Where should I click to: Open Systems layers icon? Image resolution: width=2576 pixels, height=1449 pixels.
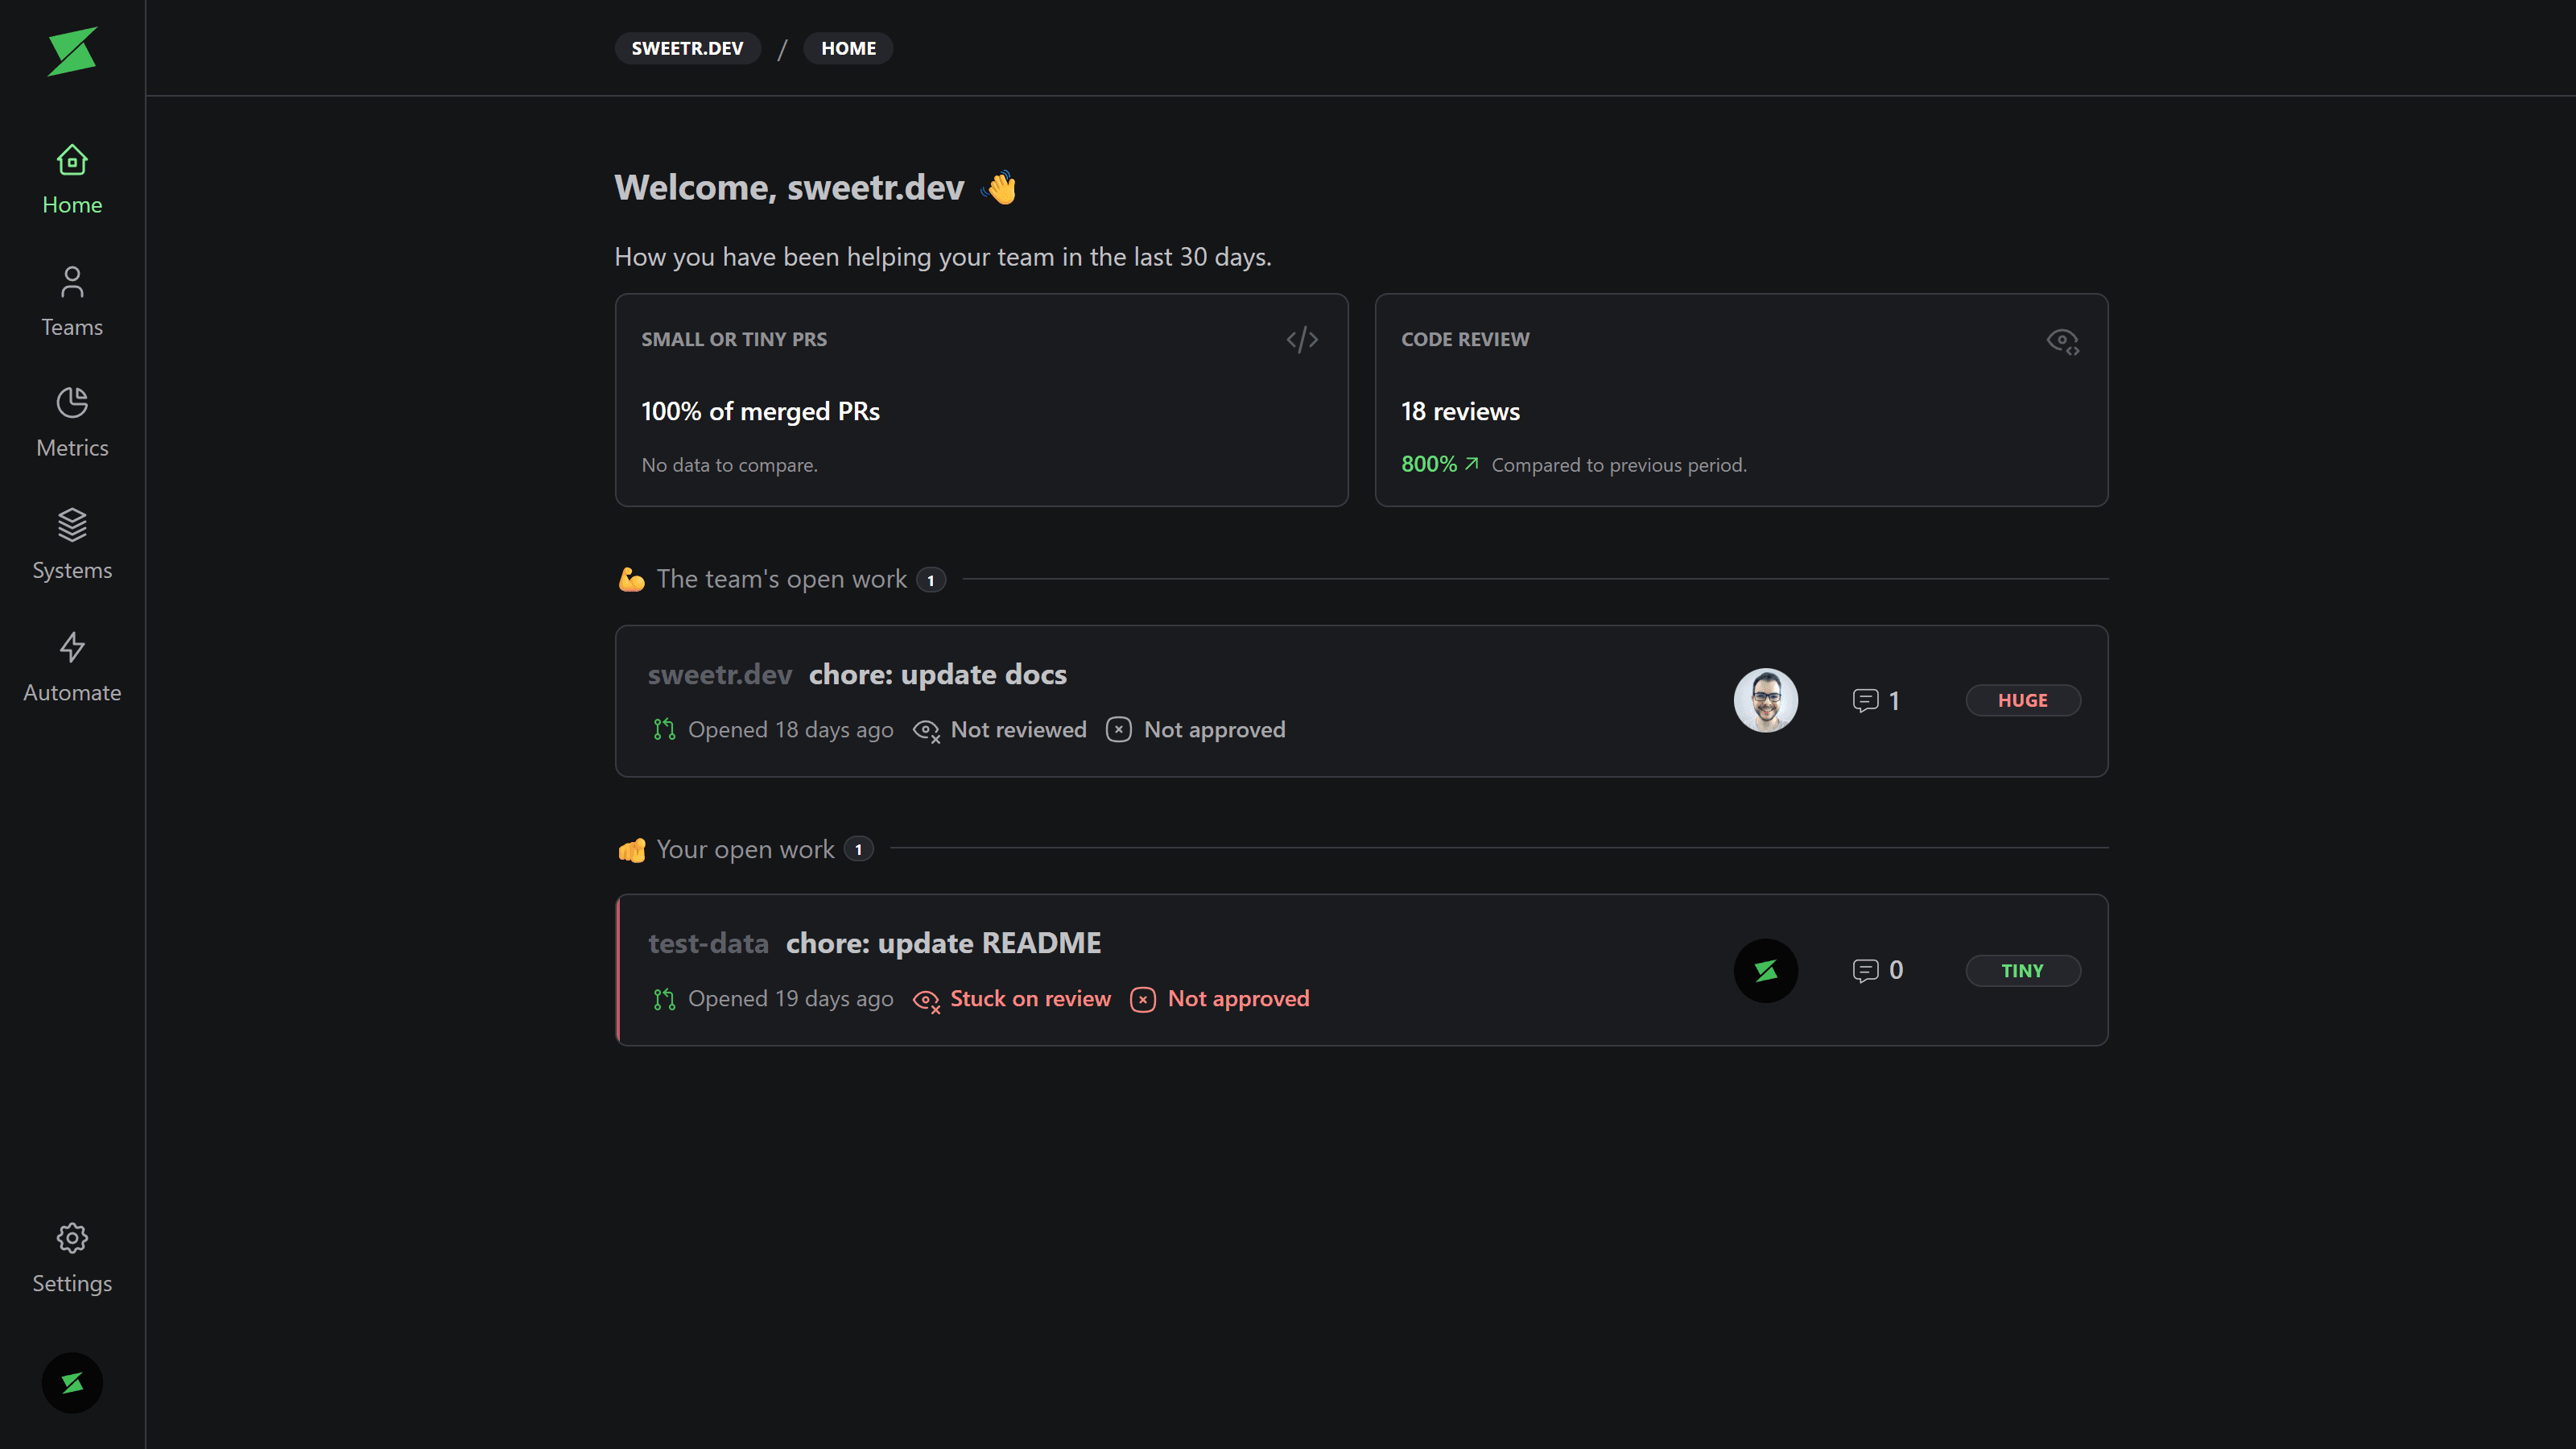(72, 525)
